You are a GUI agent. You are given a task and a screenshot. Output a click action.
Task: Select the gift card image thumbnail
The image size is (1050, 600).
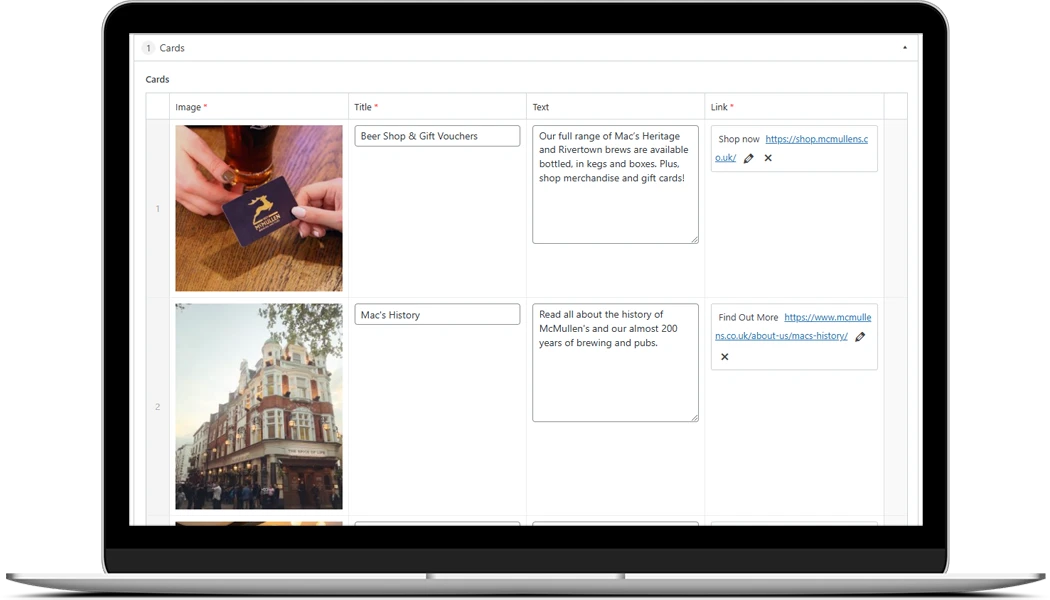tap(258, 208)
